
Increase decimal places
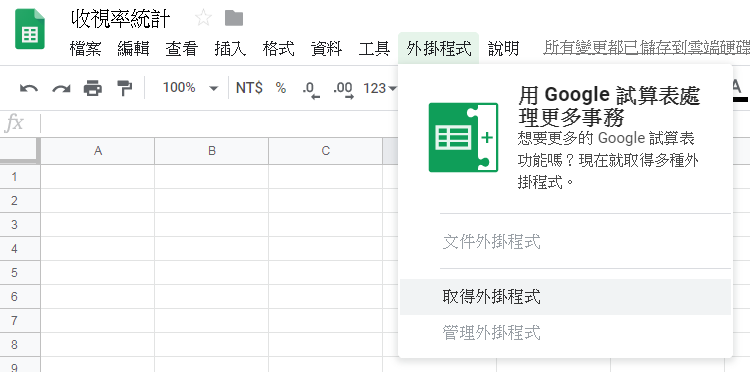pos(343,89)
